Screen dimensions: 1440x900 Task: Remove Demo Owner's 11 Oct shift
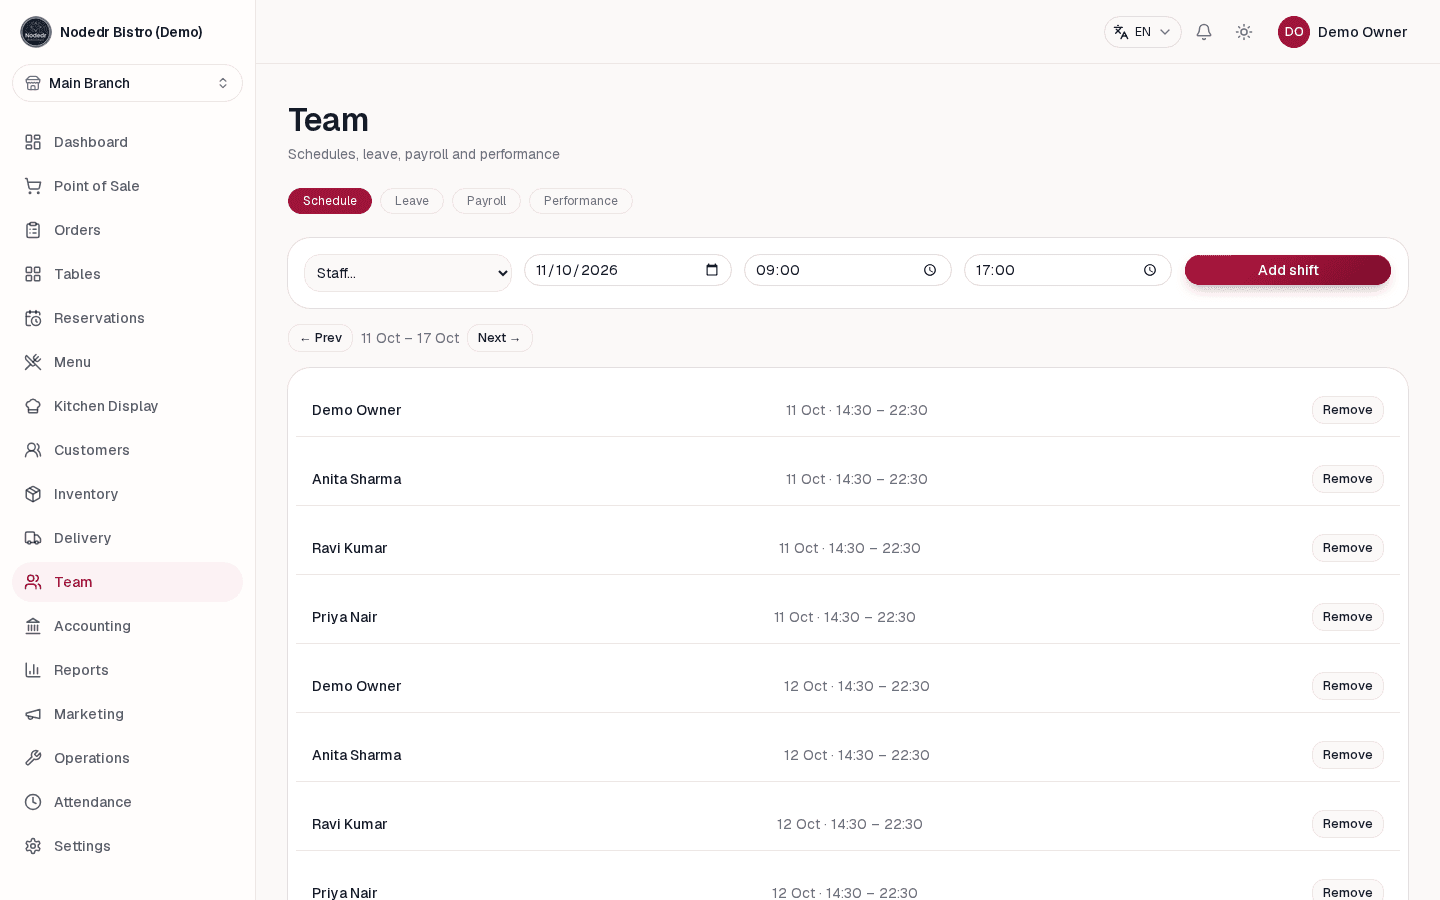tap(1348, 410)
